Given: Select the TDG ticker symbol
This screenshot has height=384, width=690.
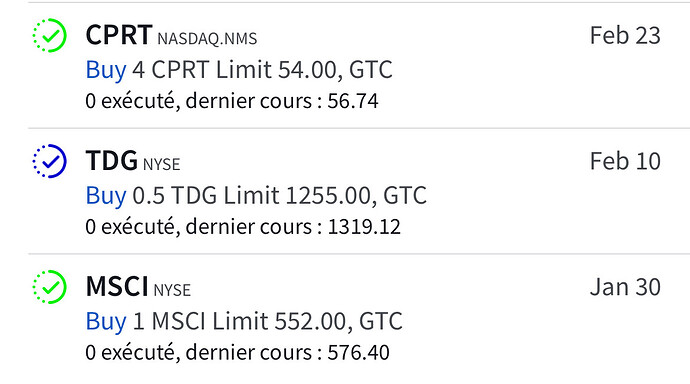Looking at the screenshot, I should click(112, 161).
